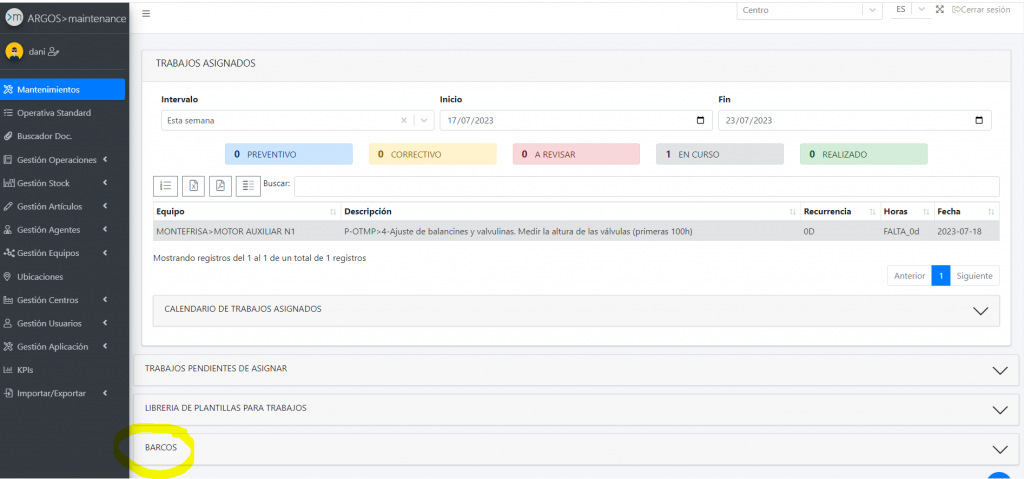The image size is (1024, 479).
Task: Toggle fullscreen with the expand icon
Action: [x=940, y=10]
